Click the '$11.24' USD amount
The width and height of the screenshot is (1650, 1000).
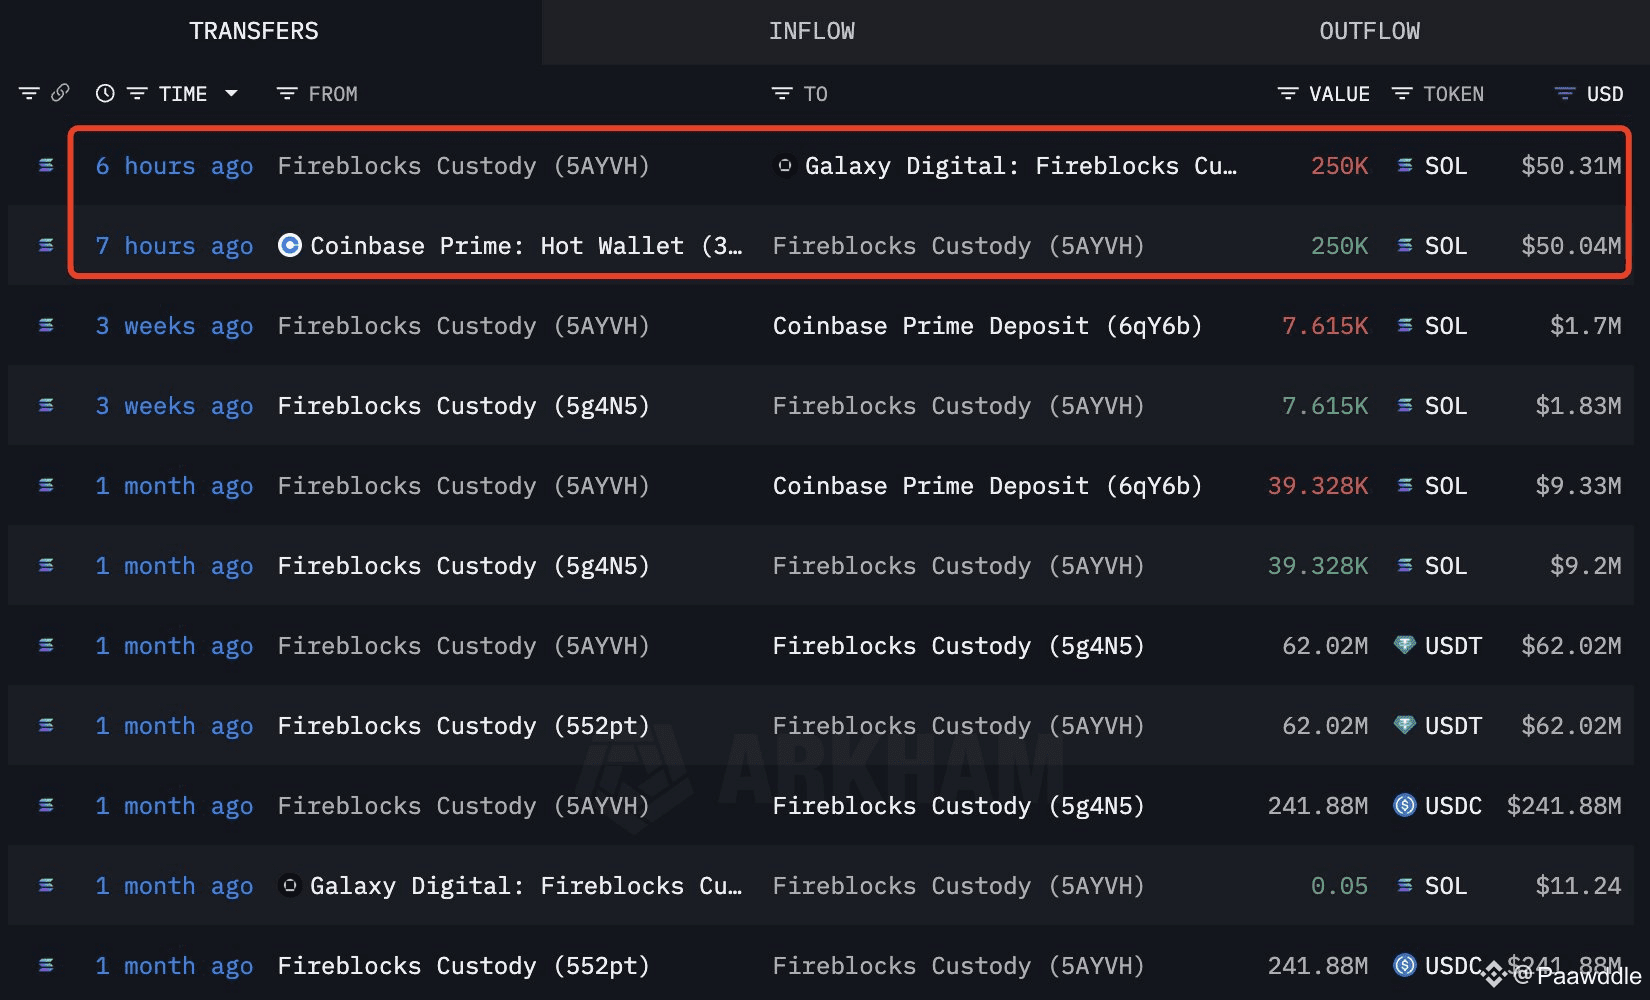[x=1578, y=886]
